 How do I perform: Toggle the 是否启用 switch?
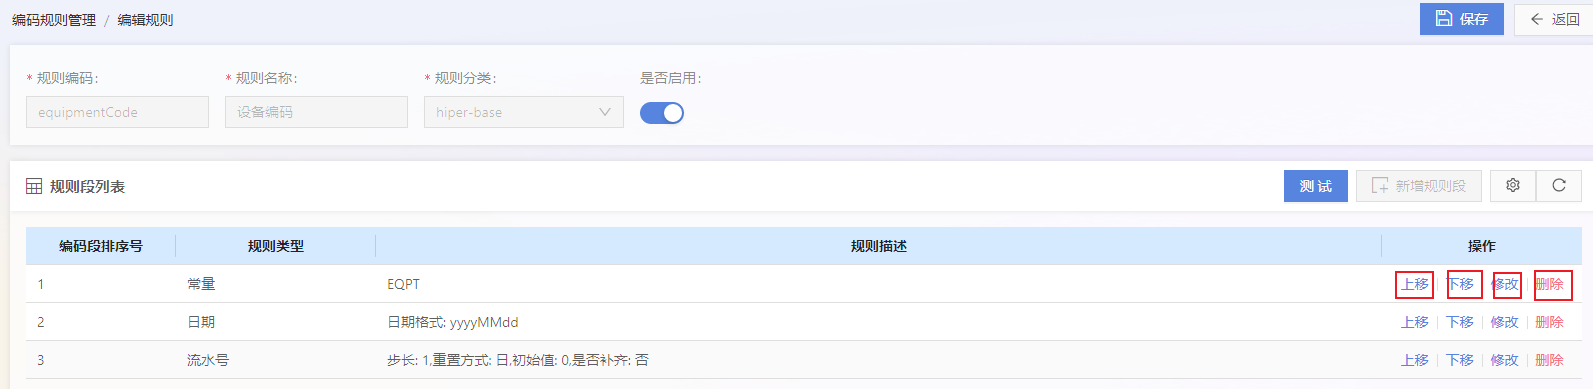661,113
